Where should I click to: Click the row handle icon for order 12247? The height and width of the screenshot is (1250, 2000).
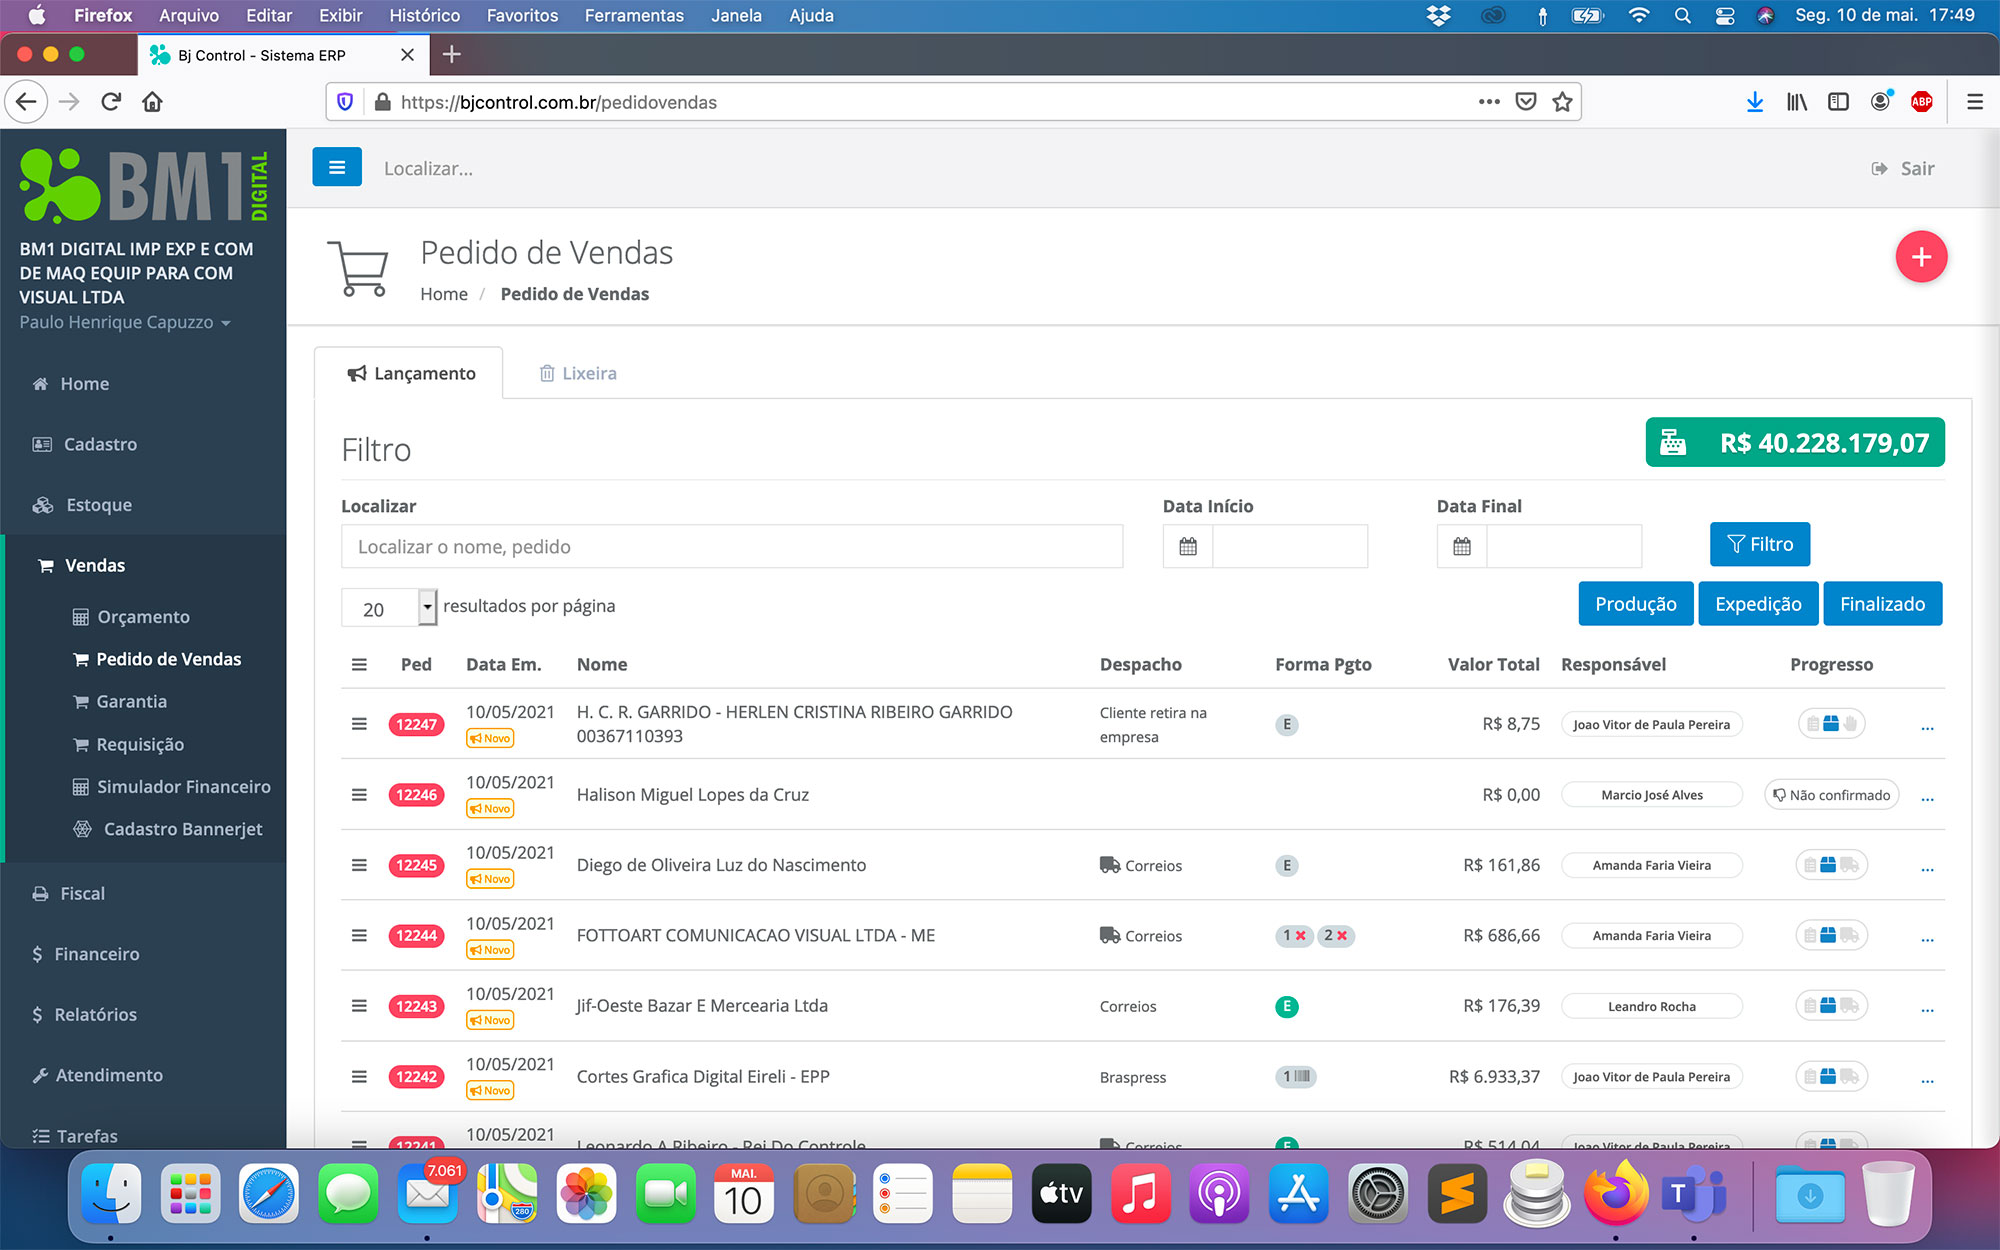click(359, 724)
